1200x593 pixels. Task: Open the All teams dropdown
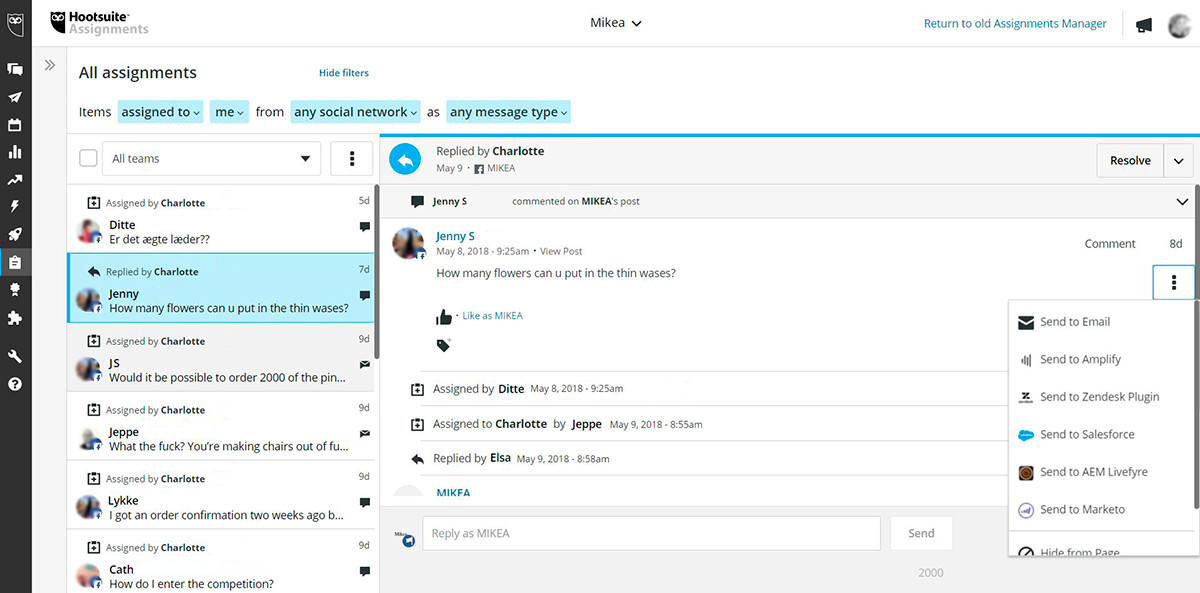click(x=211, y=158)
